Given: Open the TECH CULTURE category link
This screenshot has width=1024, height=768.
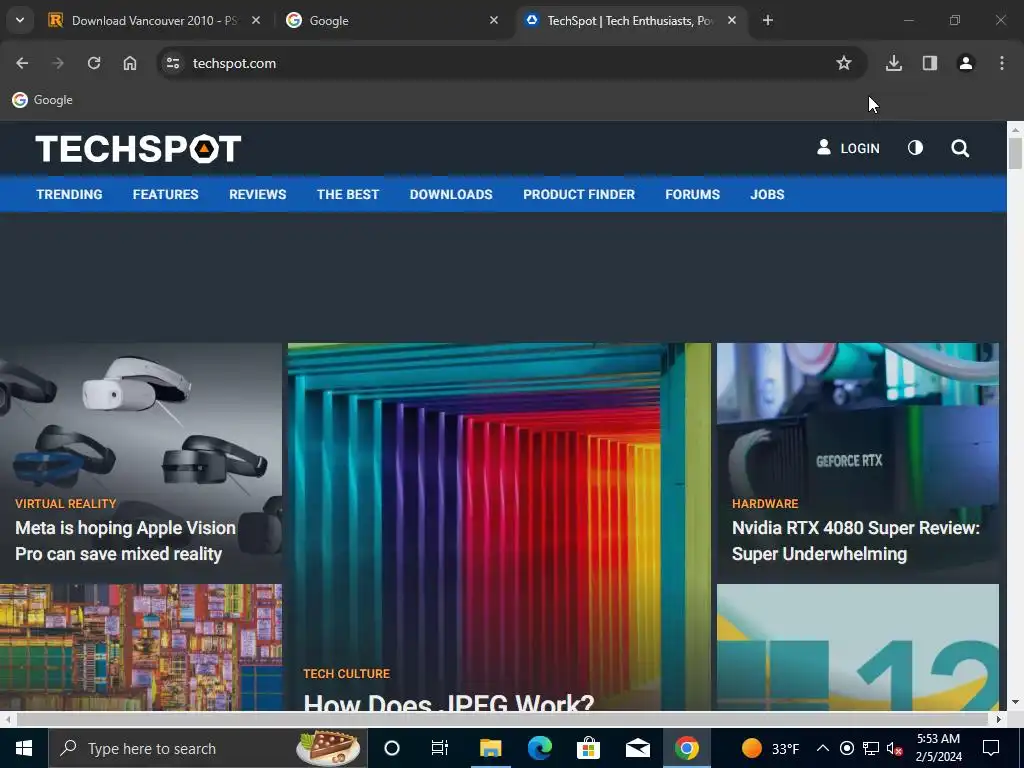Looking at the screenshot, I should (x=346, y=673).
